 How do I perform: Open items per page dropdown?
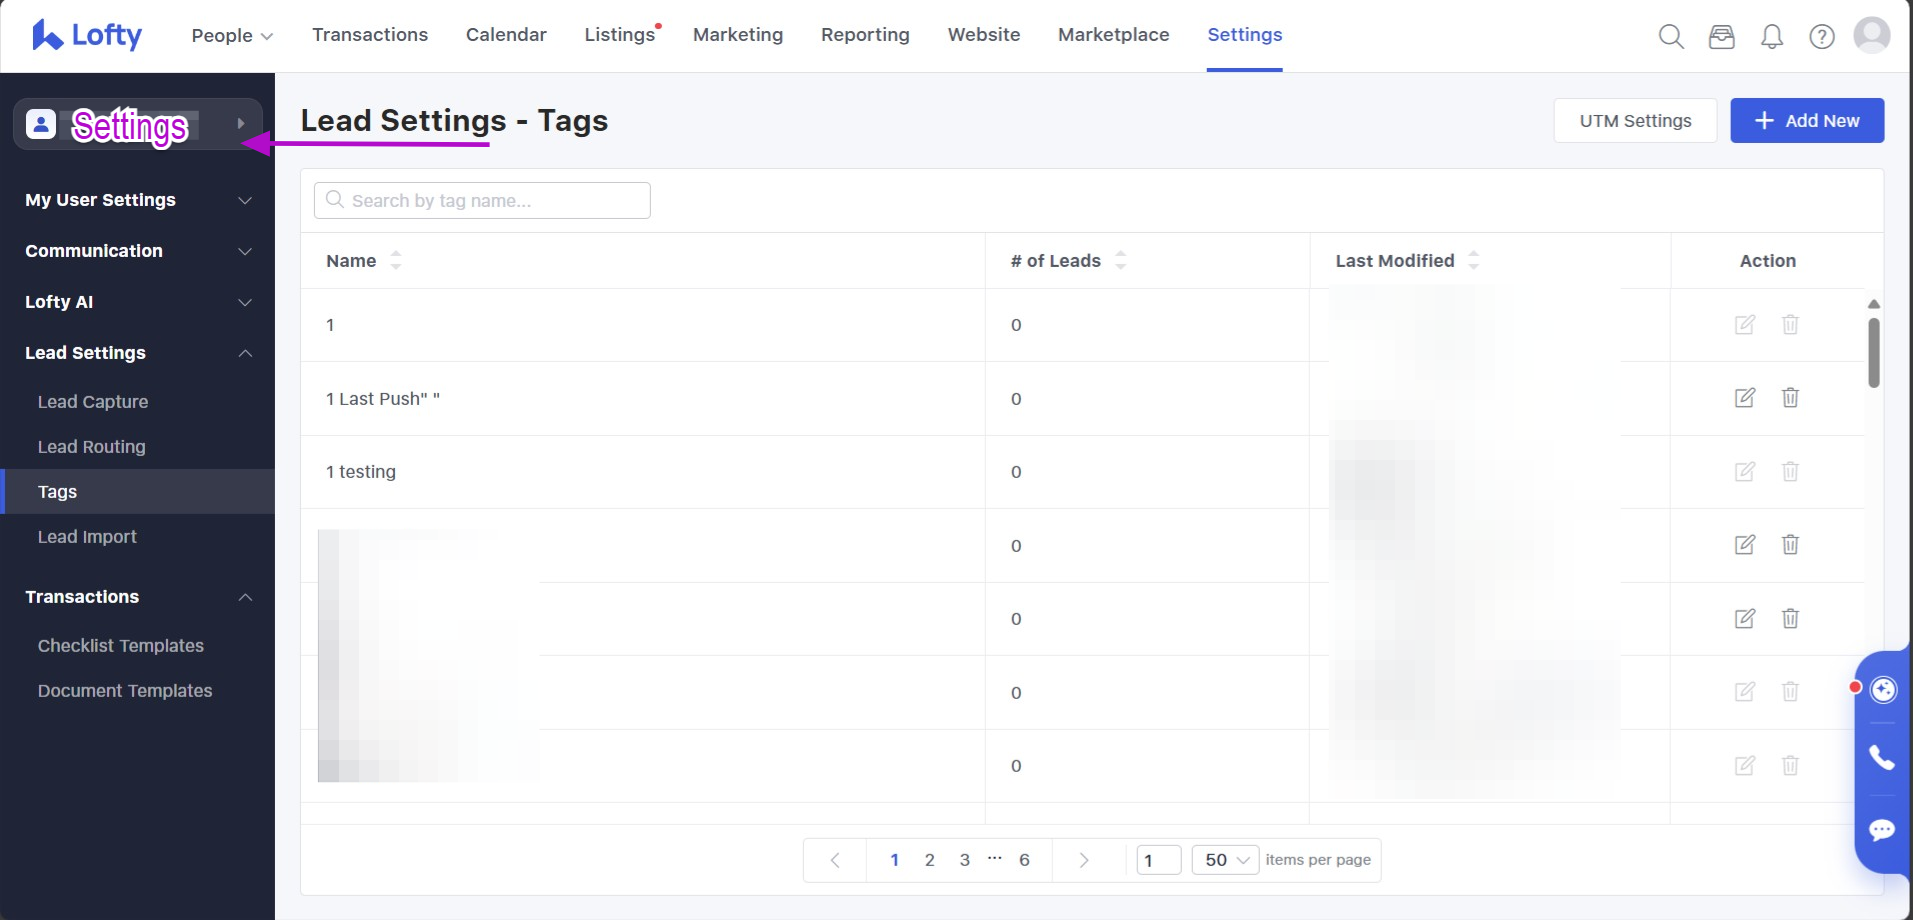click(x=1225, y=860)
